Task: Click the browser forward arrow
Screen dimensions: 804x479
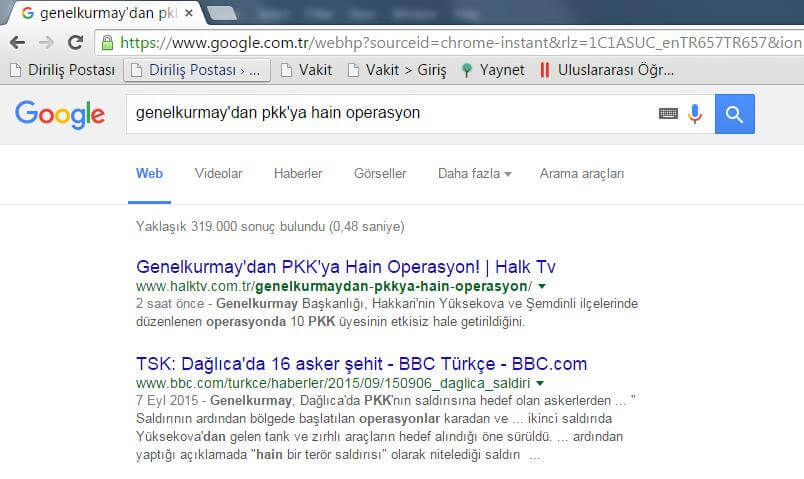Action: (x=46, y=43)
